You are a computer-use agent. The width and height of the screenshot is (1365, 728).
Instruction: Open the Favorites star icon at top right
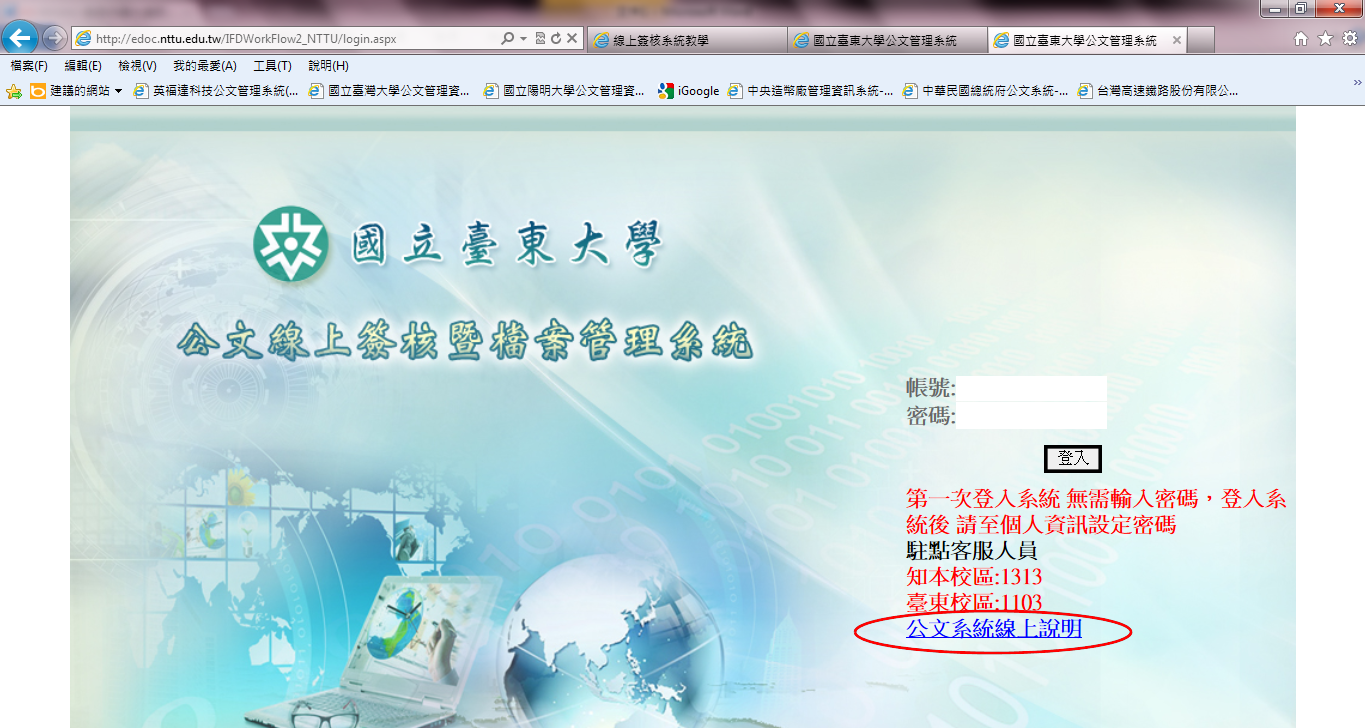tap(1325, 39)
